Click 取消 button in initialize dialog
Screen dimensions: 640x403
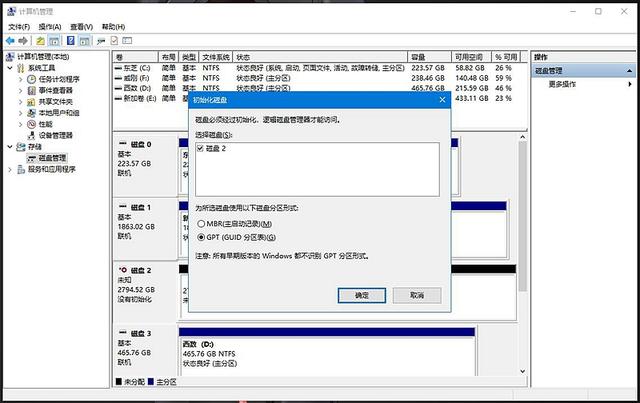pos(417,295)
